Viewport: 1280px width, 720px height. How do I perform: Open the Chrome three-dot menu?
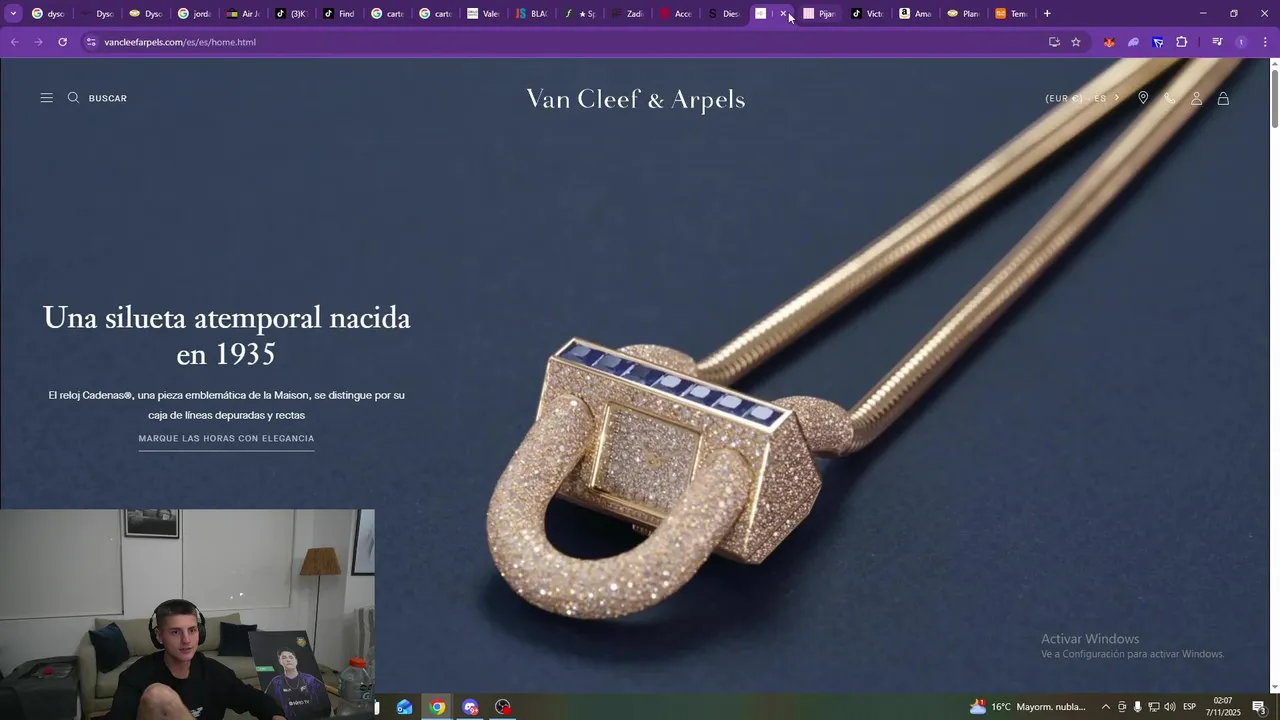click(x=1265, y=42)
